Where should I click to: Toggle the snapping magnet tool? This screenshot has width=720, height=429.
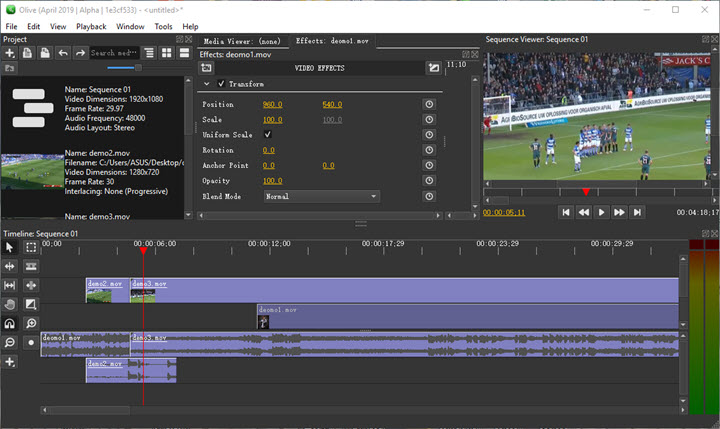(x=10, y=323)
